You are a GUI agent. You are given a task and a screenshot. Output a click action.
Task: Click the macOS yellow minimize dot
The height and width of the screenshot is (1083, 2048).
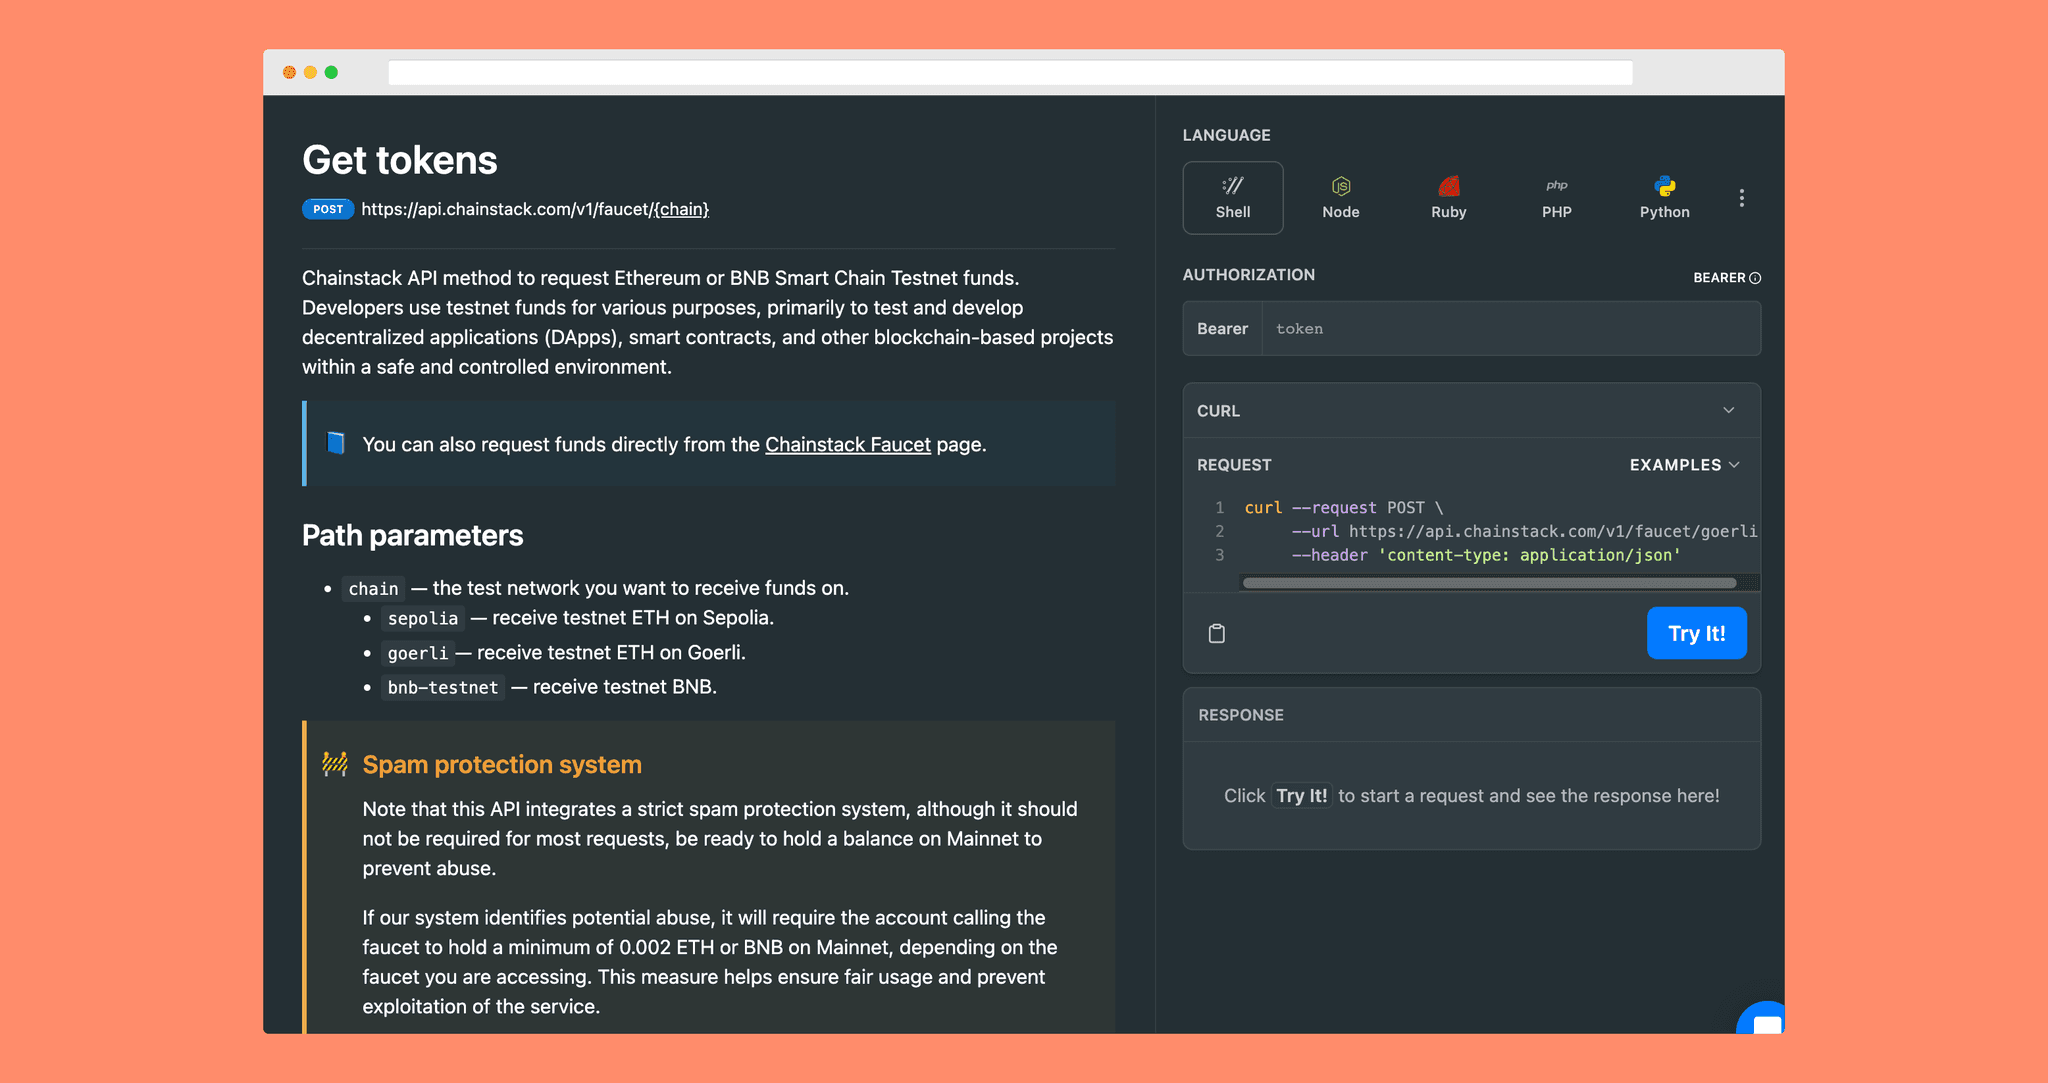point(310,72)
